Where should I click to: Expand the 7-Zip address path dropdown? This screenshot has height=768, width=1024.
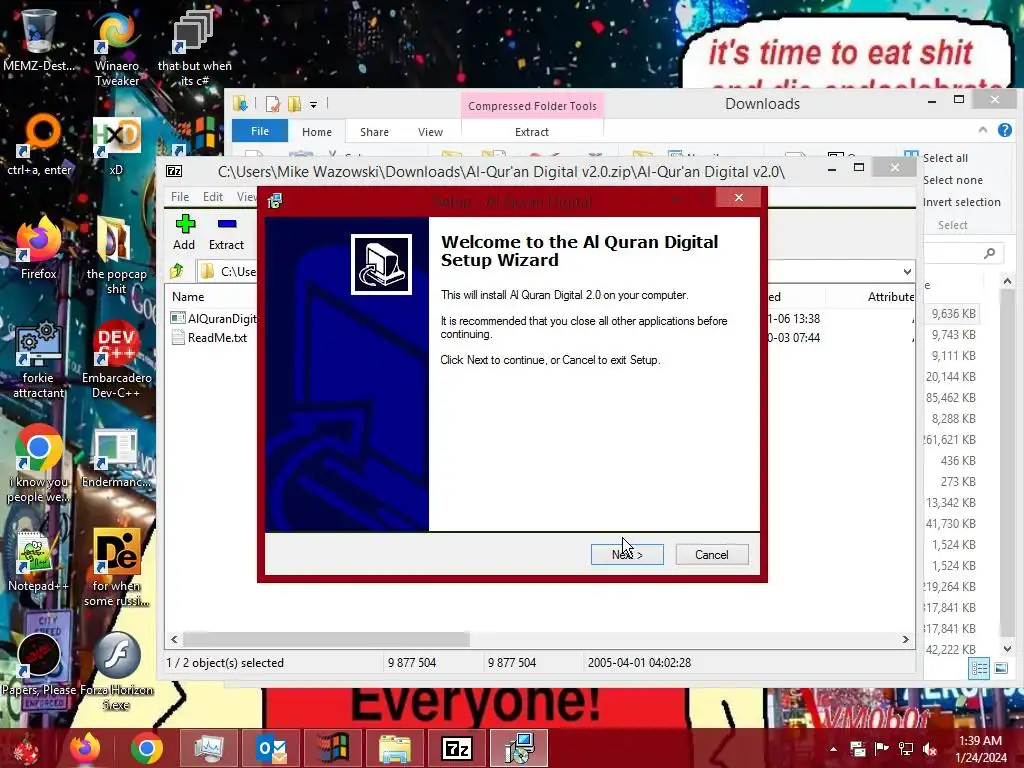coord(907,272)
